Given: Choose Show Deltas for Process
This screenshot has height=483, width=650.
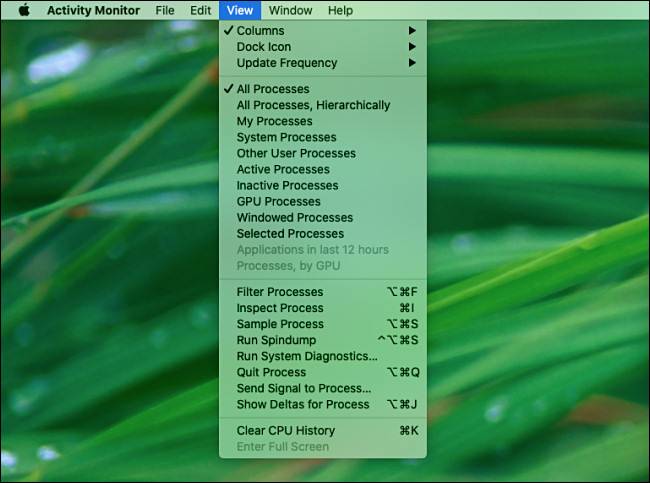Looking at the screenshot, I should pyautogui.click(x=323, y=405).
